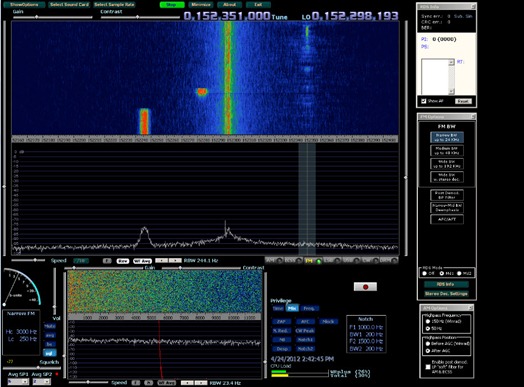Toggle Post Demod BP Filter
524x387 pixels.
click(447, 195)
